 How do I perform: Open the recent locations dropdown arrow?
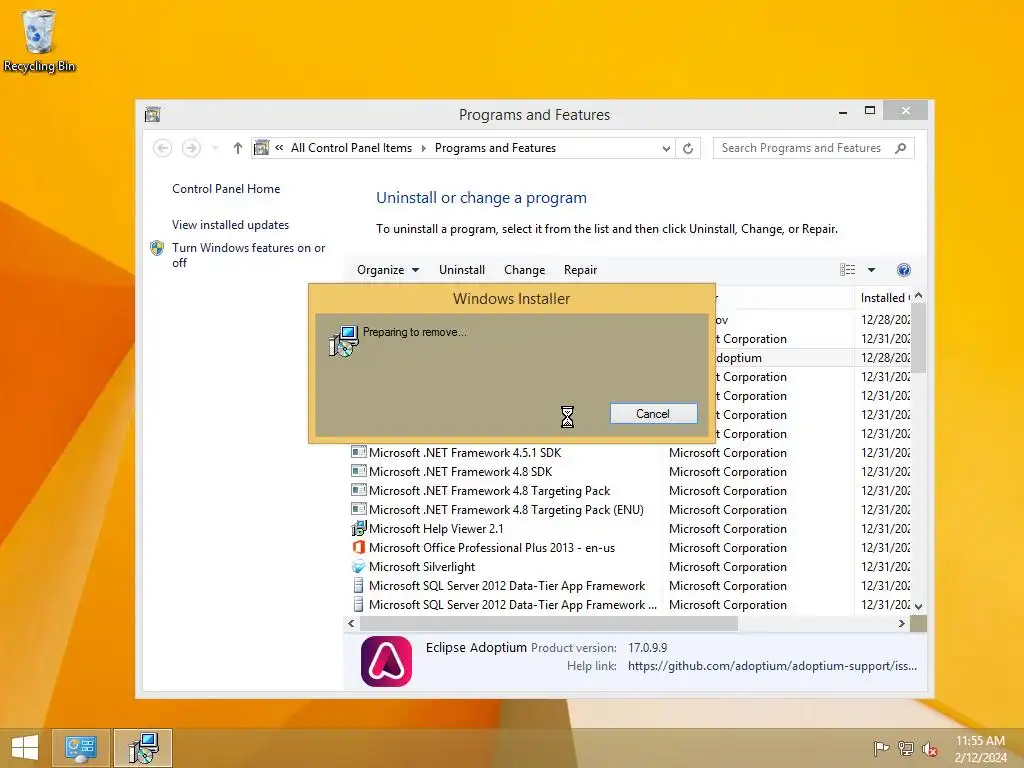(215, 148)
